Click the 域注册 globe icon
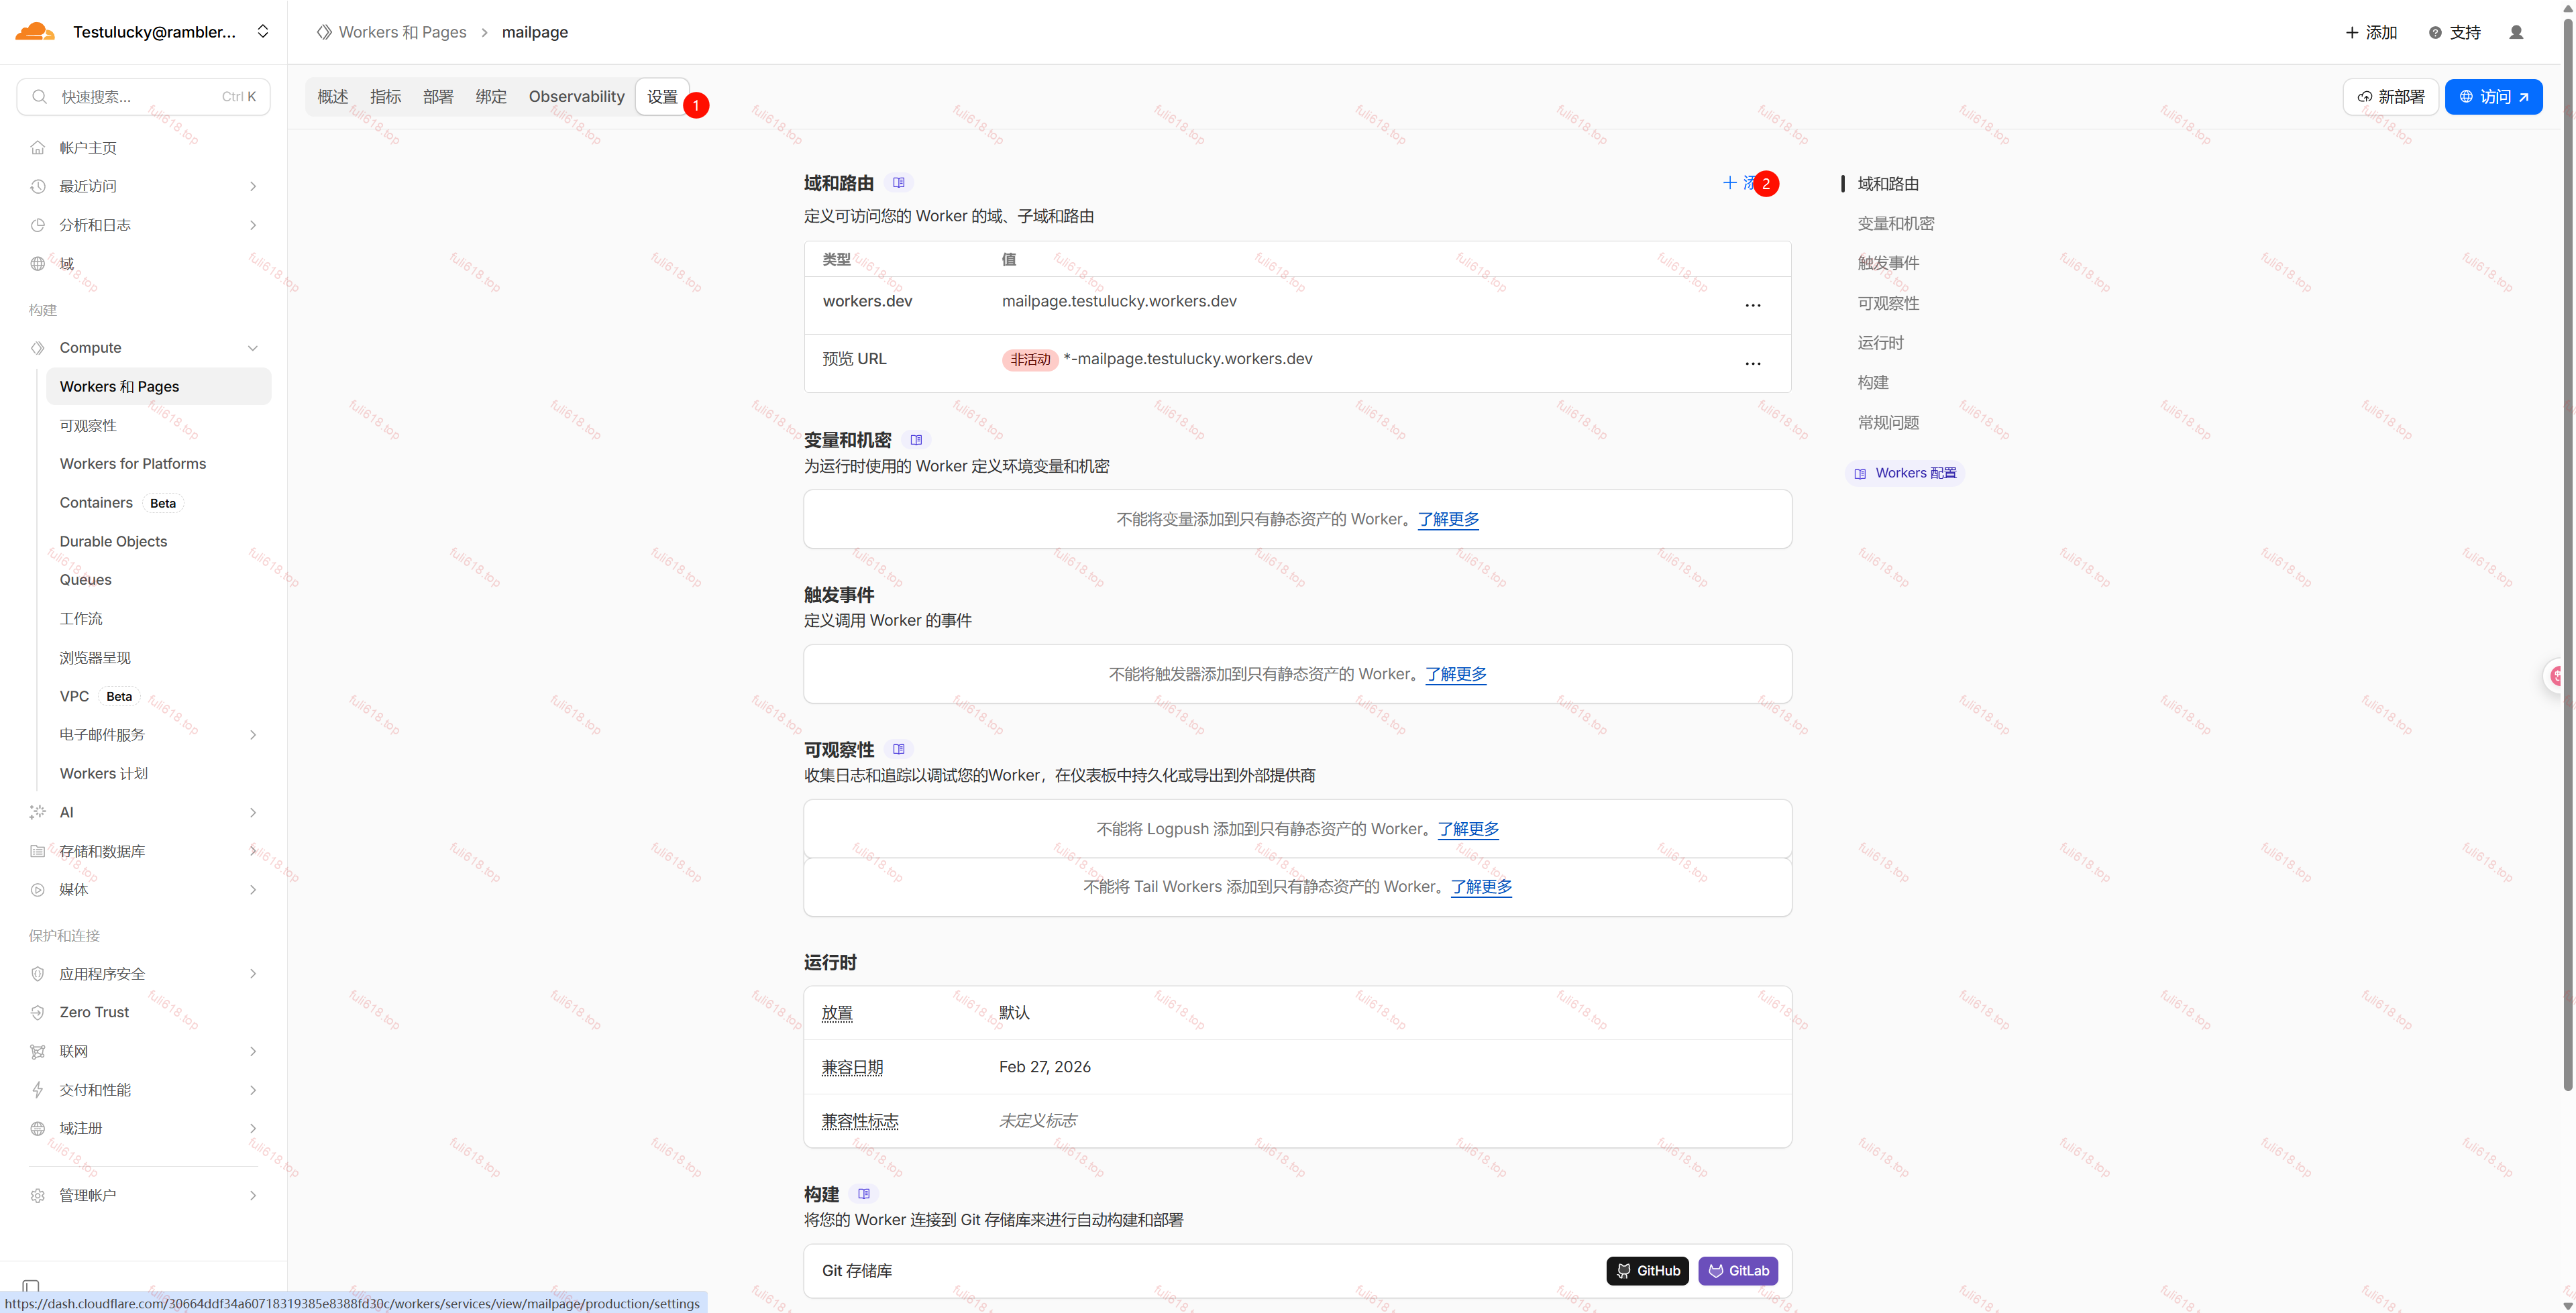Image resolution: width=2576 pixels, height=1313 pixels. 38,1128
